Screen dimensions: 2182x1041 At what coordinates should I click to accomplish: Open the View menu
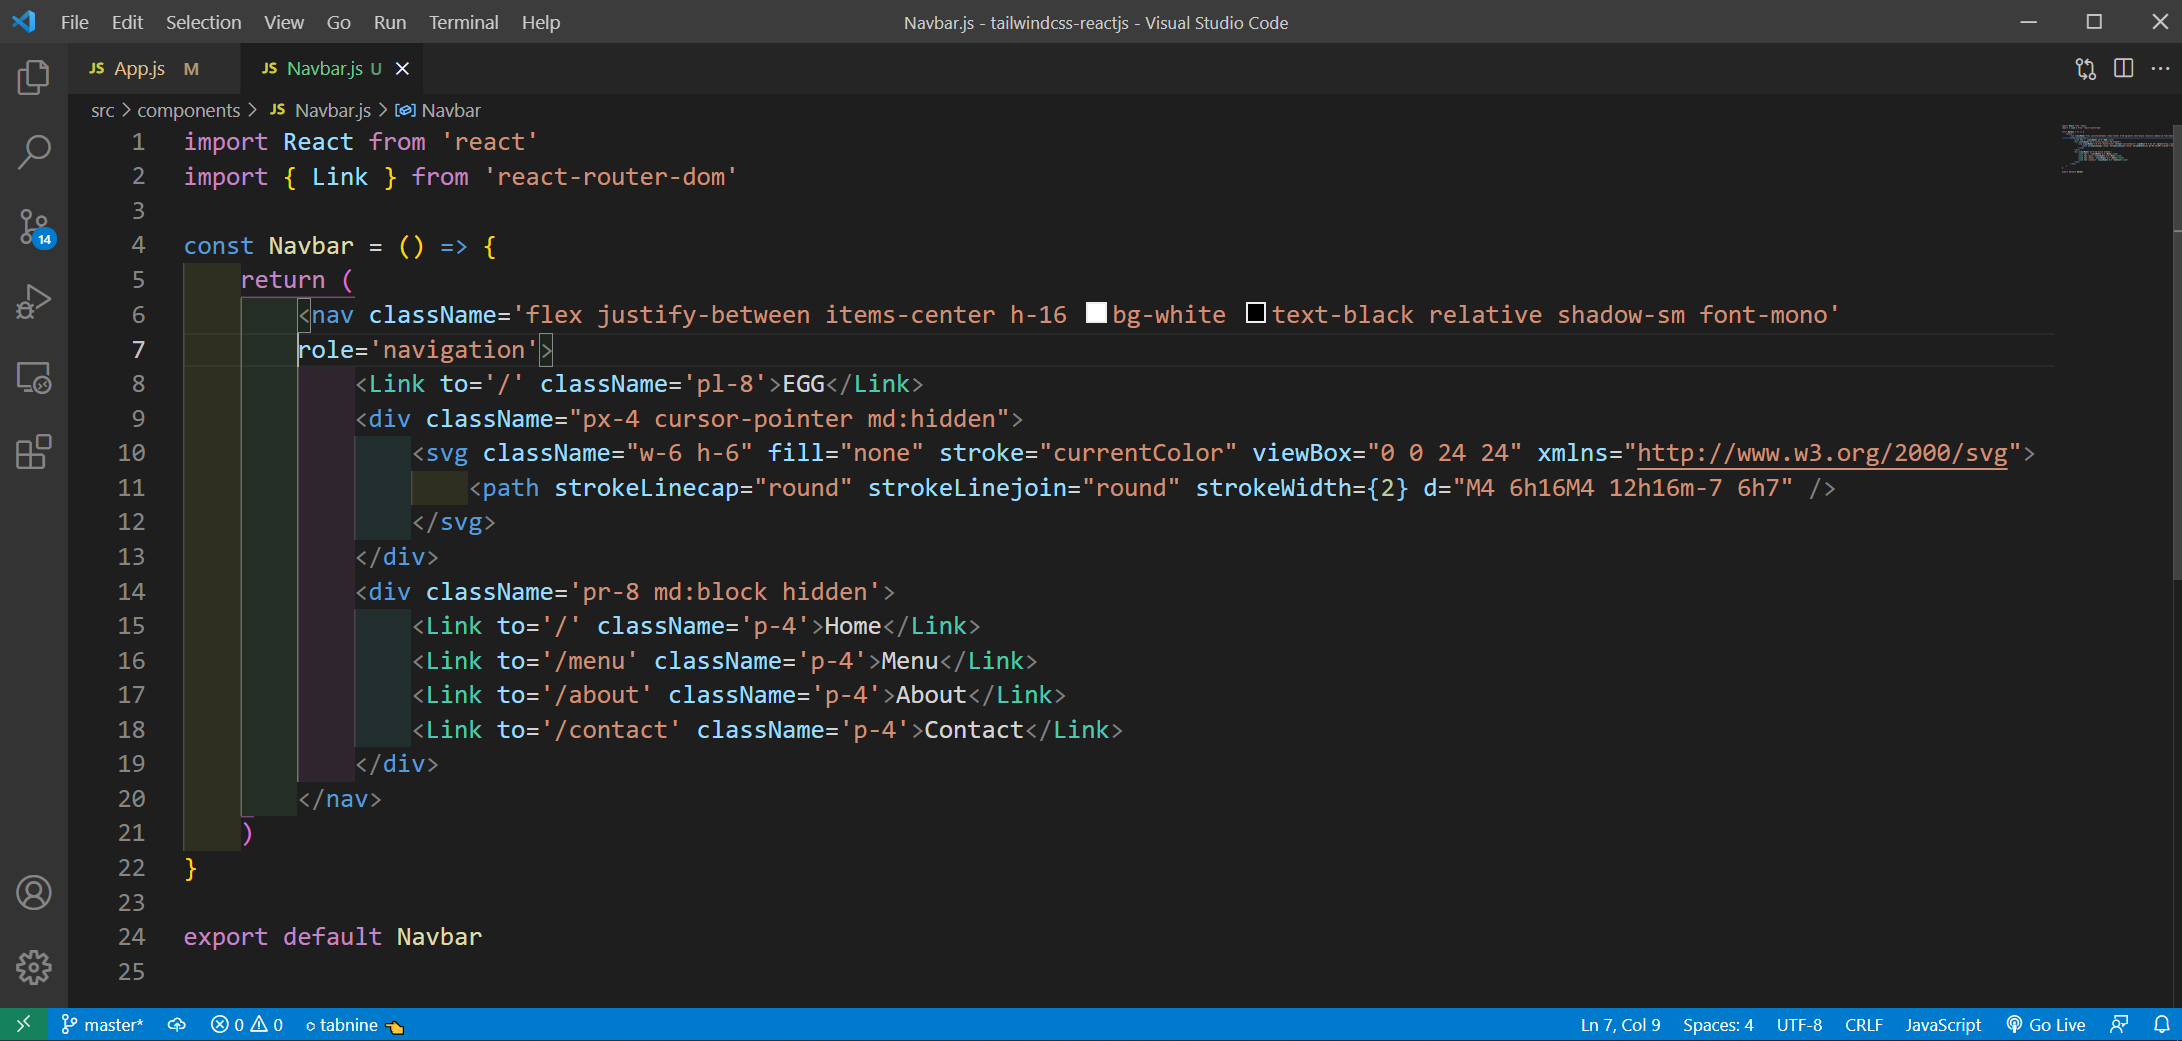(283, 22)
